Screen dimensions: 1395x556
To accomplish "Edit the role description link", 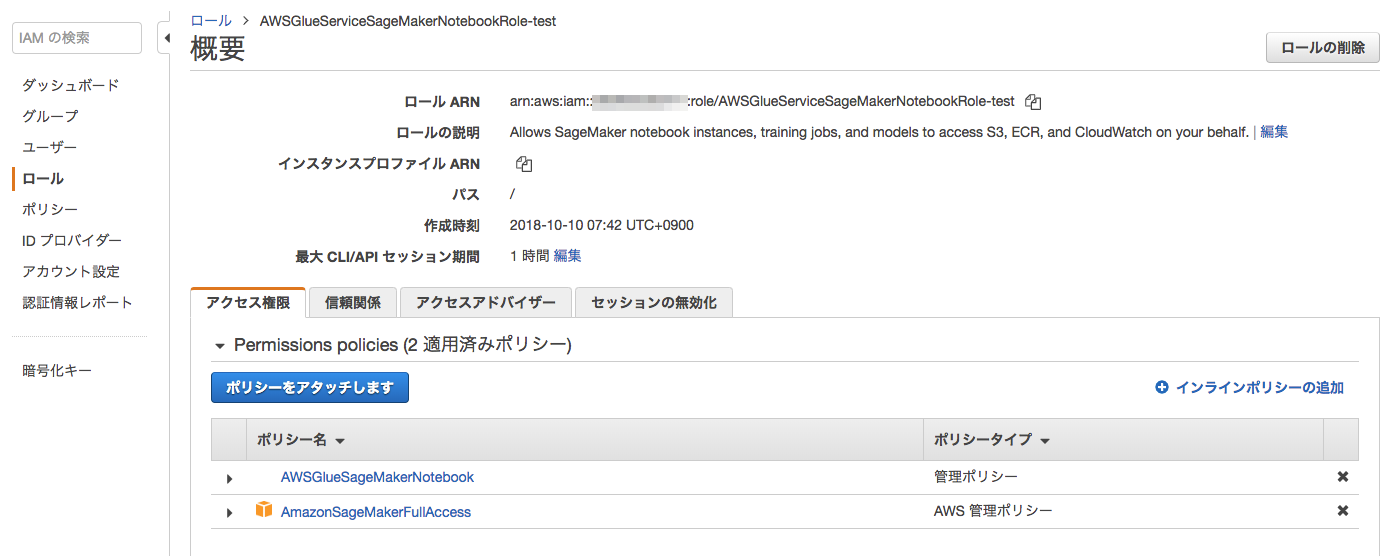I will click(x=1274, y=132).
